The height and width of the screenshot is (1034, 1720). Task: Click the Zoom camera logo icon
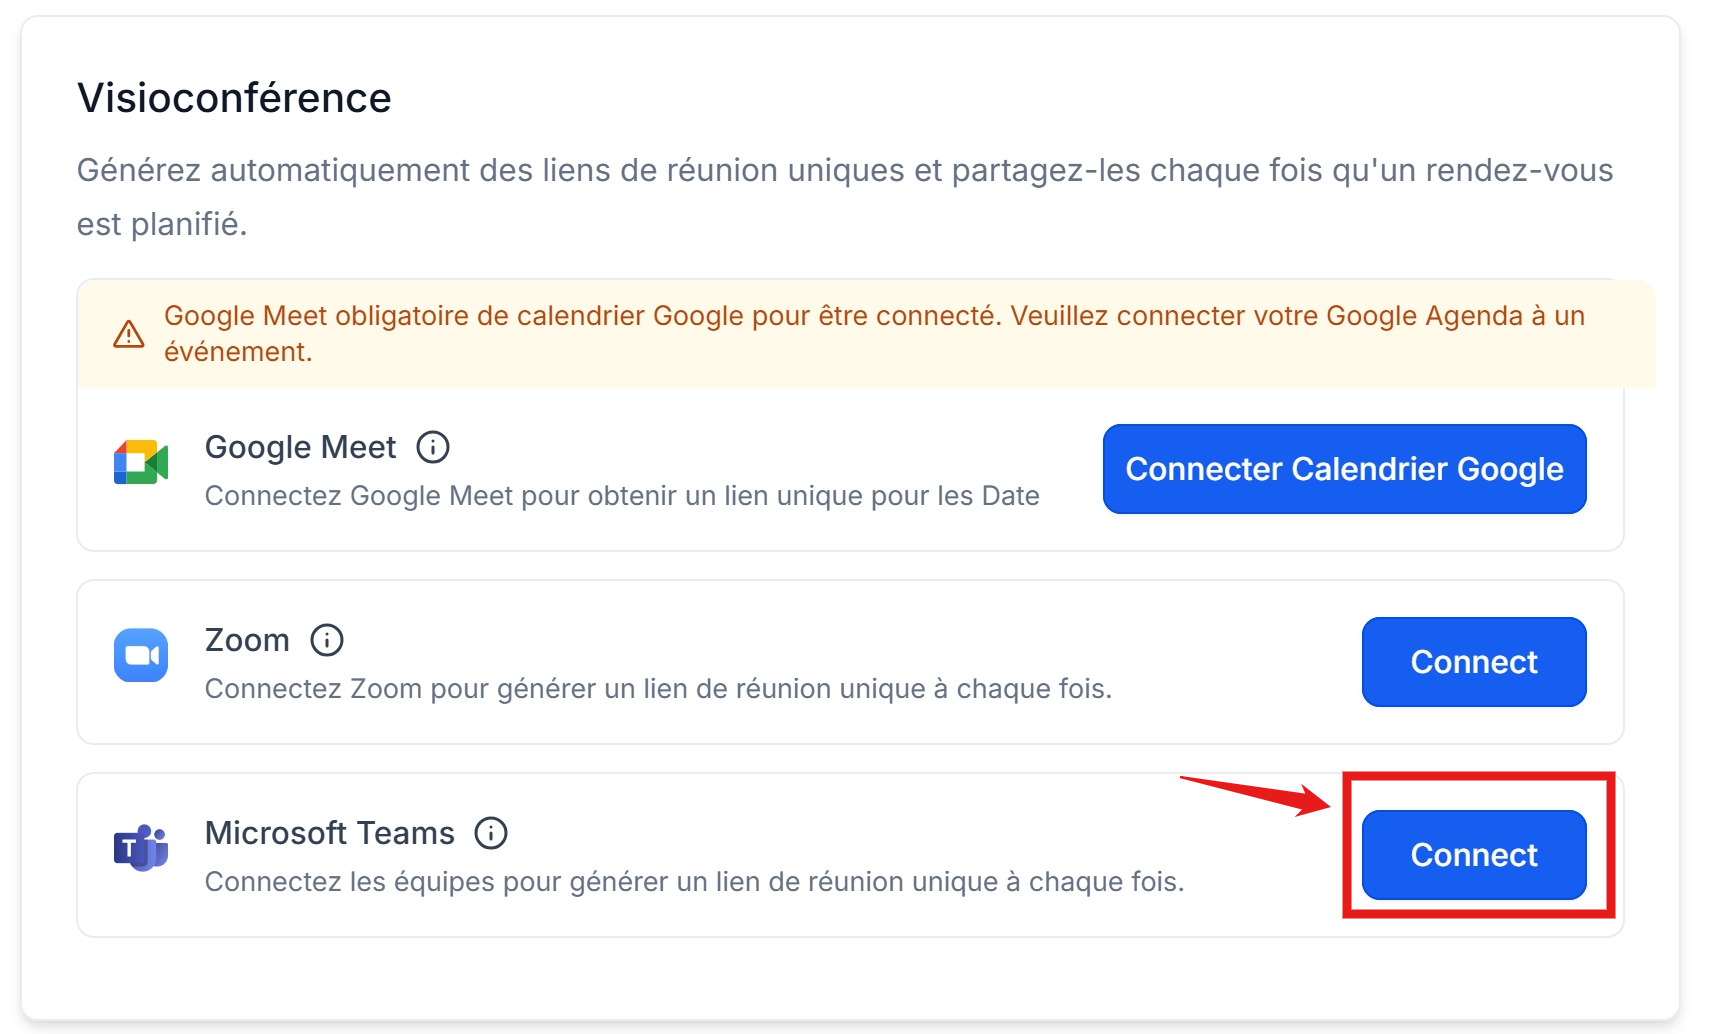click(141, 655)
